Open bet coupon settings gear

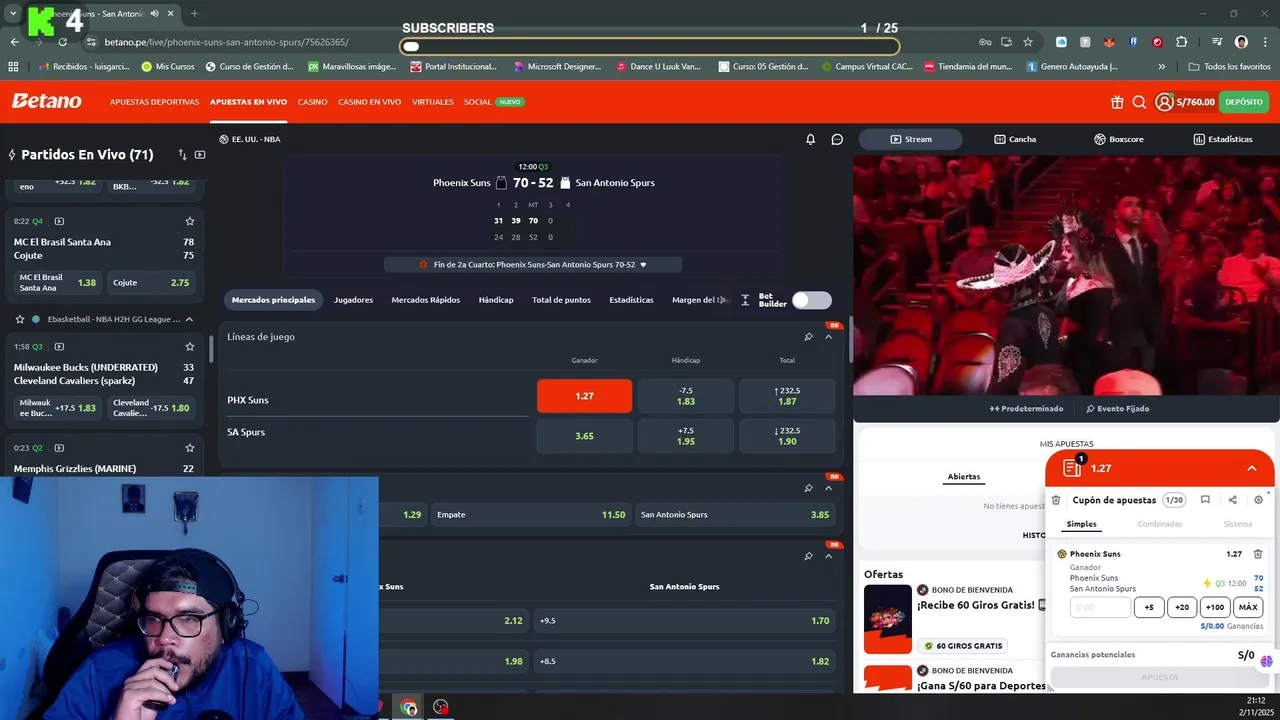click(1259, 500)
